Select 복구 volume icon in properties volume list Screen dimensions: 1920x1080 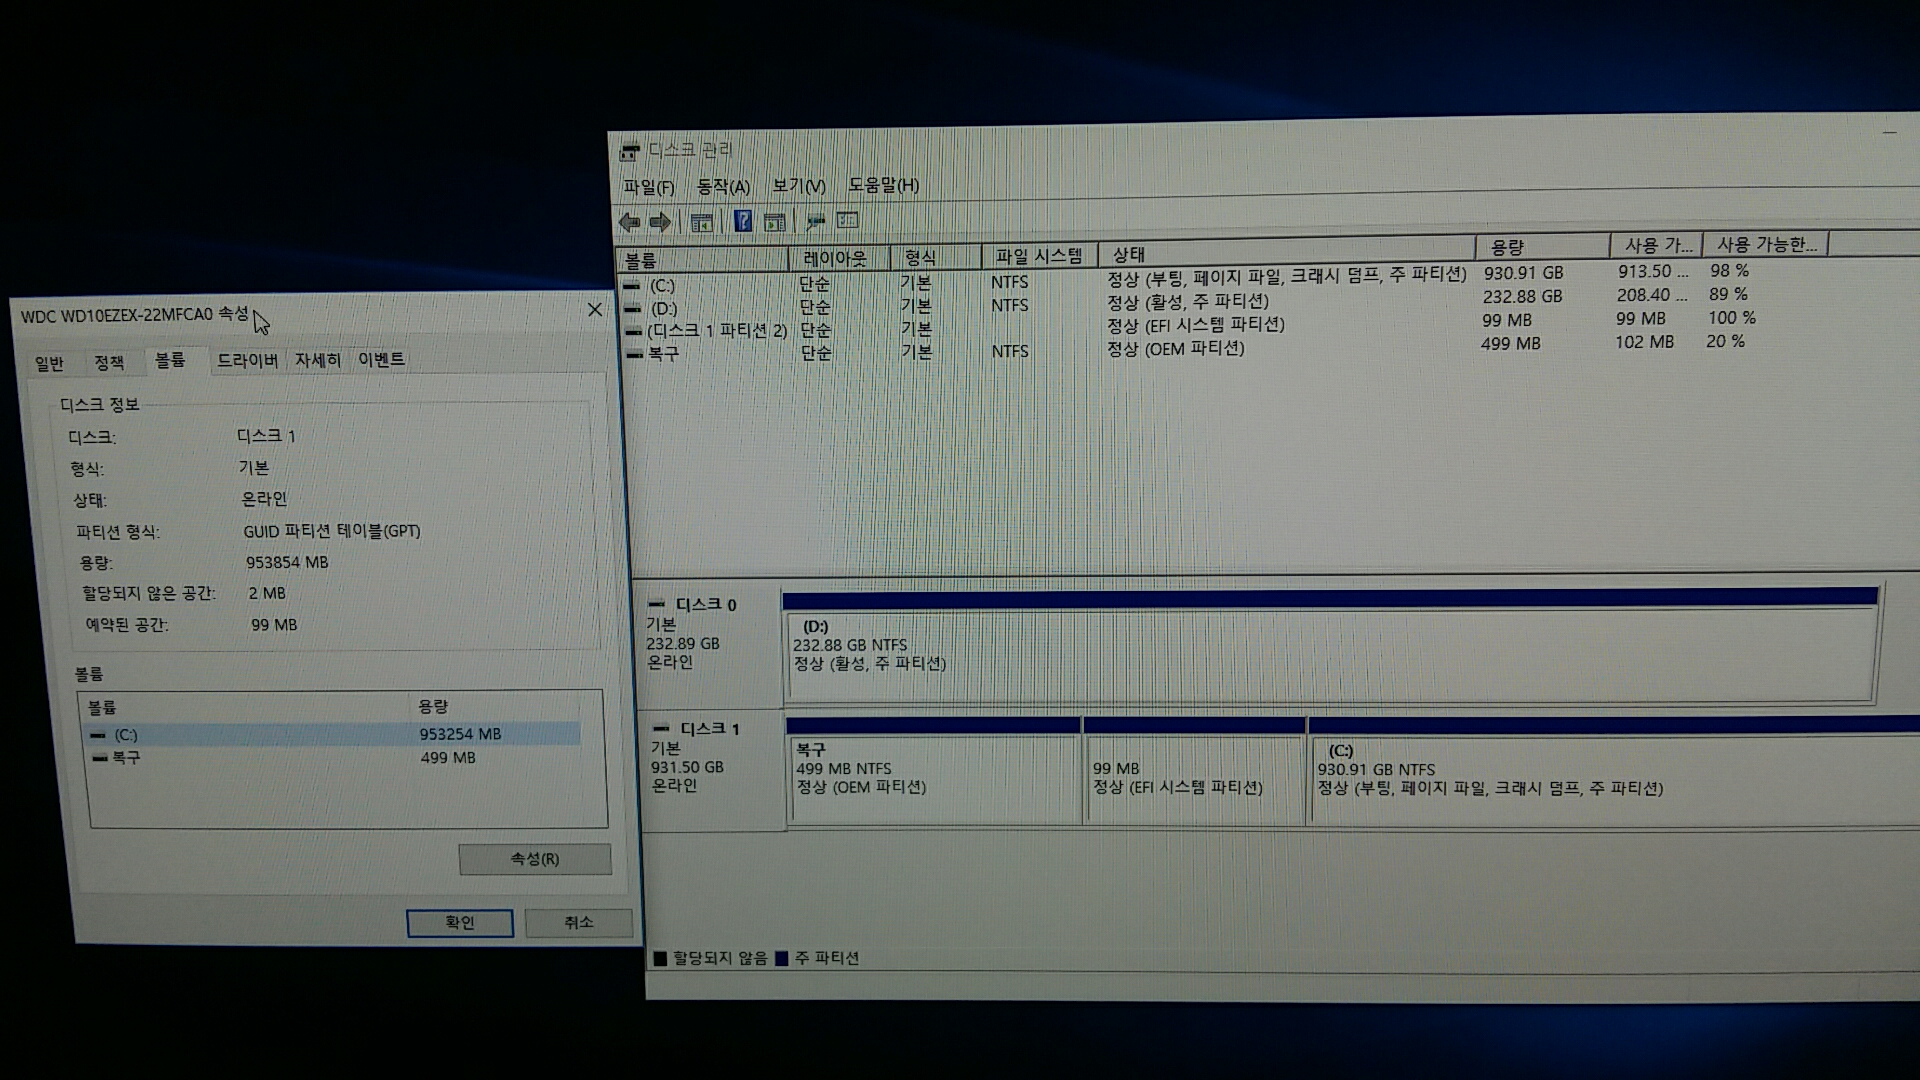[100, 758]
